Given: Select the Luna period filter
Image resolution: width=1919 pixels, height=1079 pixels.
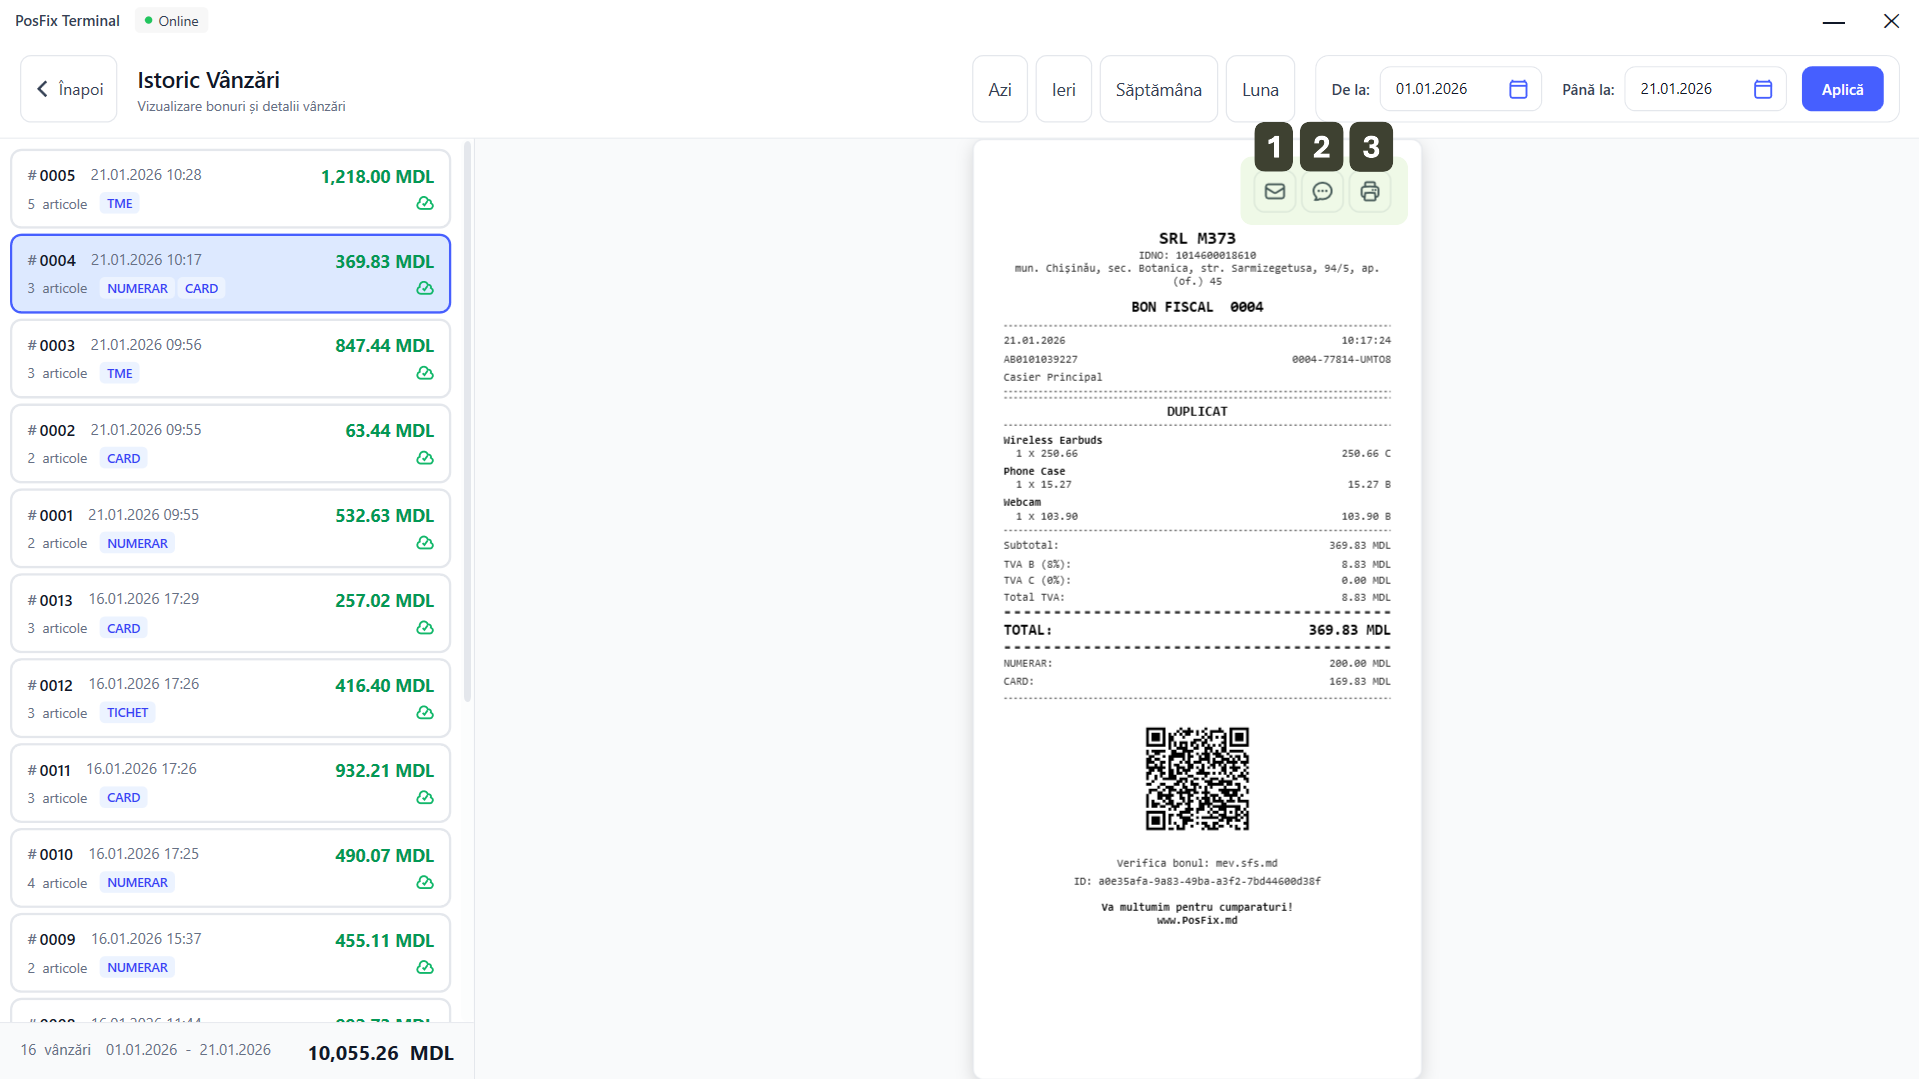Looking at the screenshot, I should point(1259,89).
